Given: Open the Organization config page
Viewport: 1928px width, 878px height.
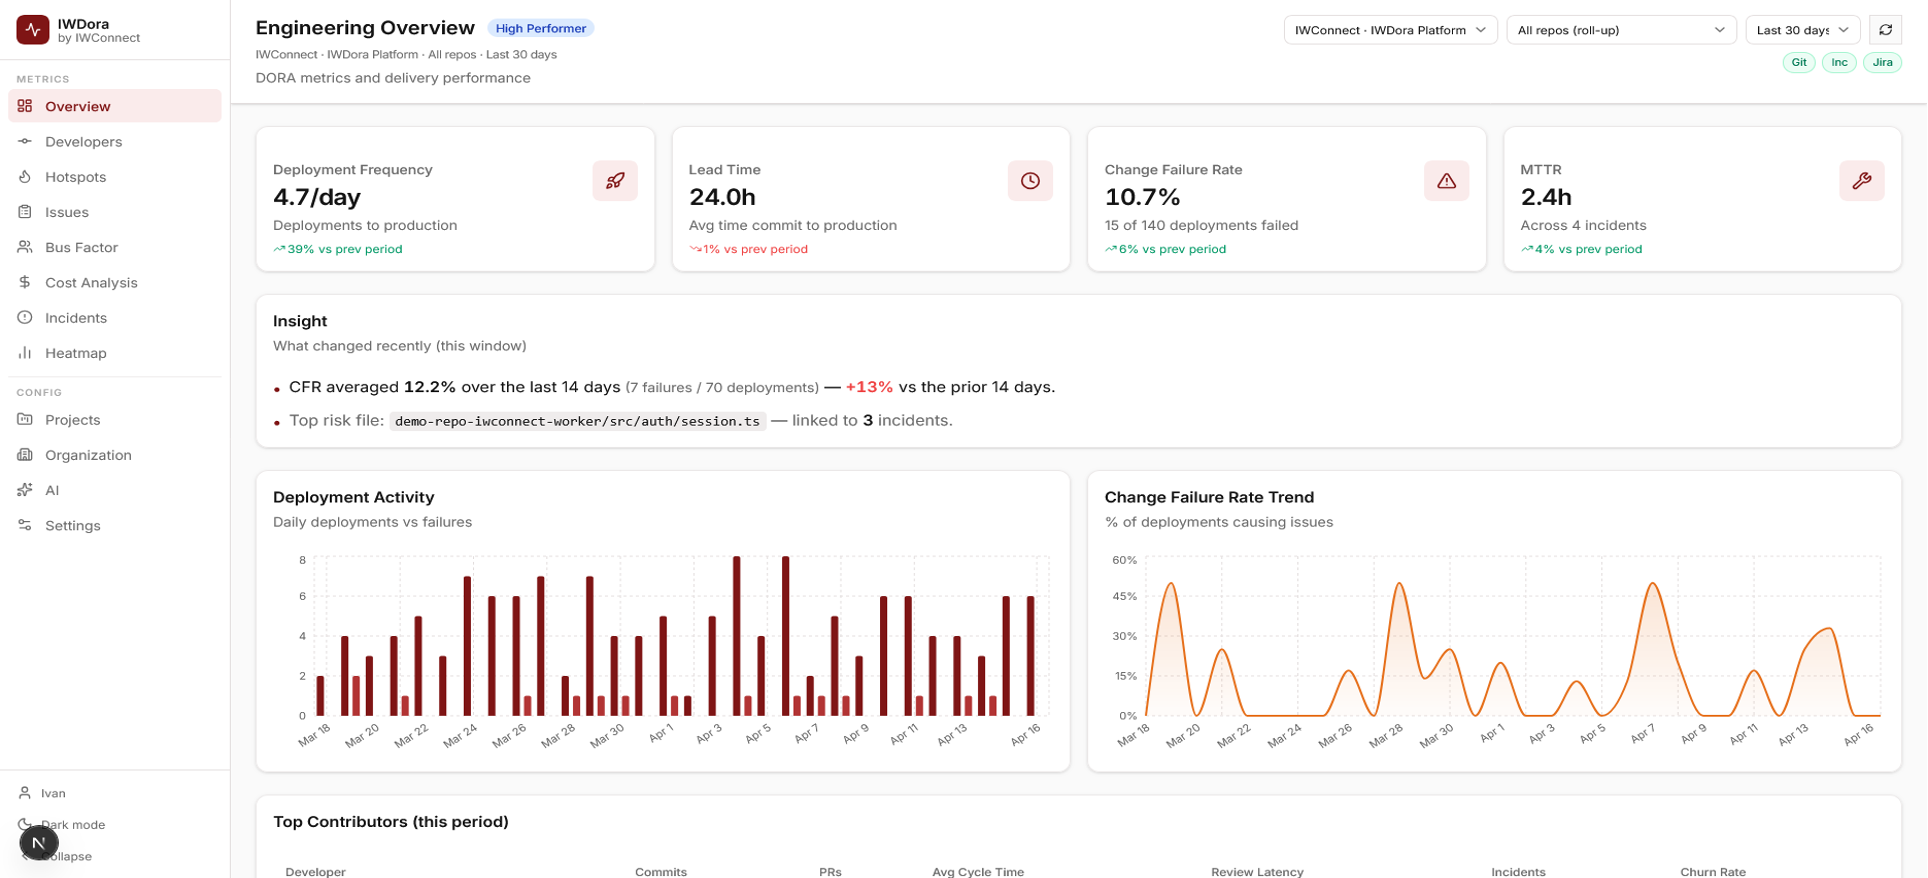Looking at the screenshot, I should coord(115,455).
